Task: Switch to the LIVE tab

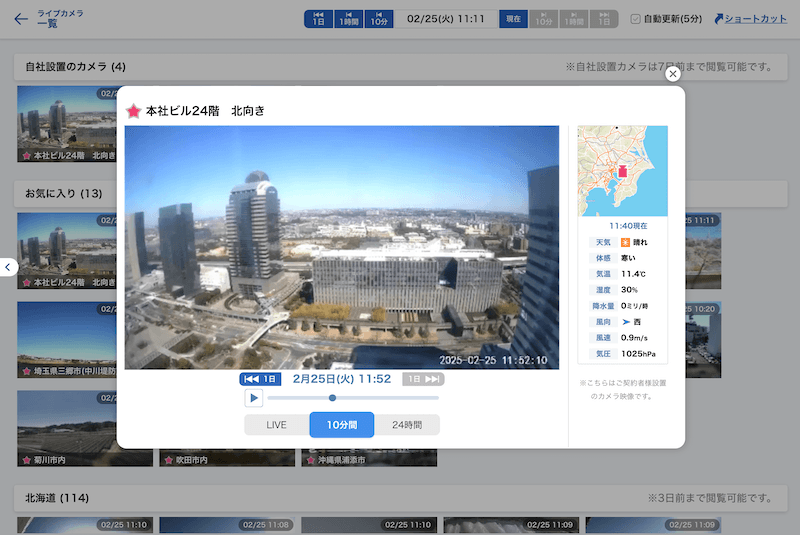Action: pos(277,425)
